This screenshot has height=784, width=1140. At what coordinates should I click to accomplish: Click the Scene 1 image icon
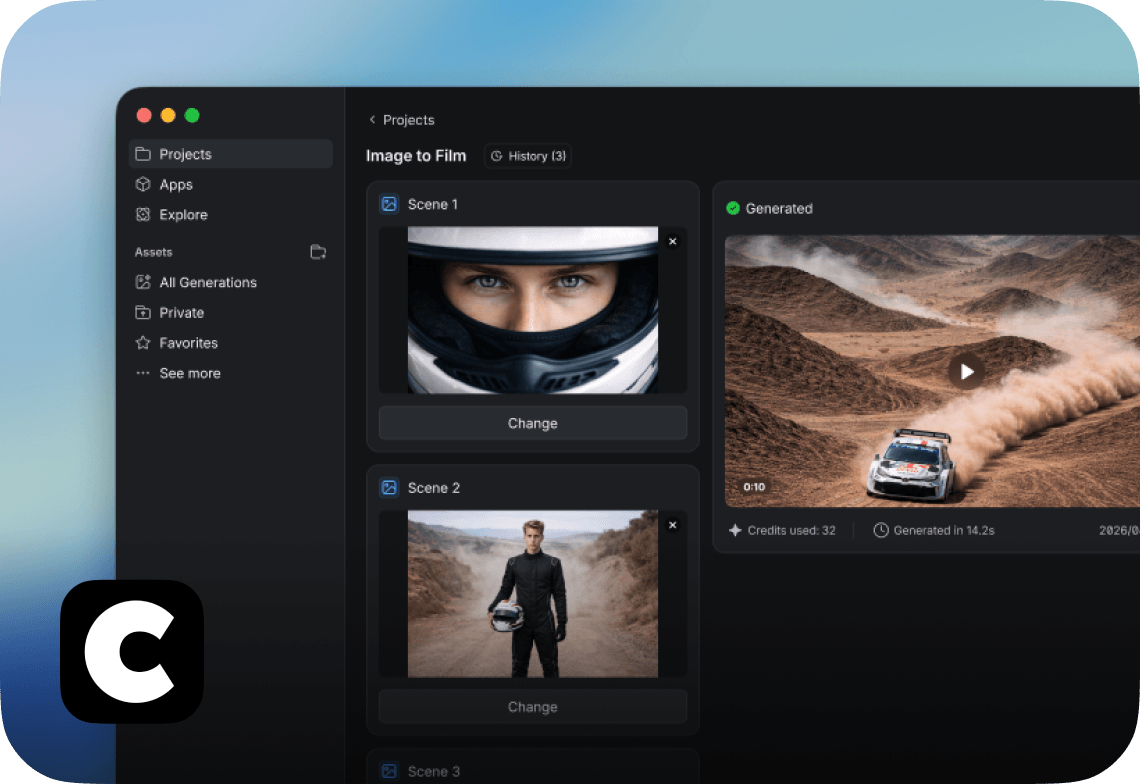coord(390,204)
